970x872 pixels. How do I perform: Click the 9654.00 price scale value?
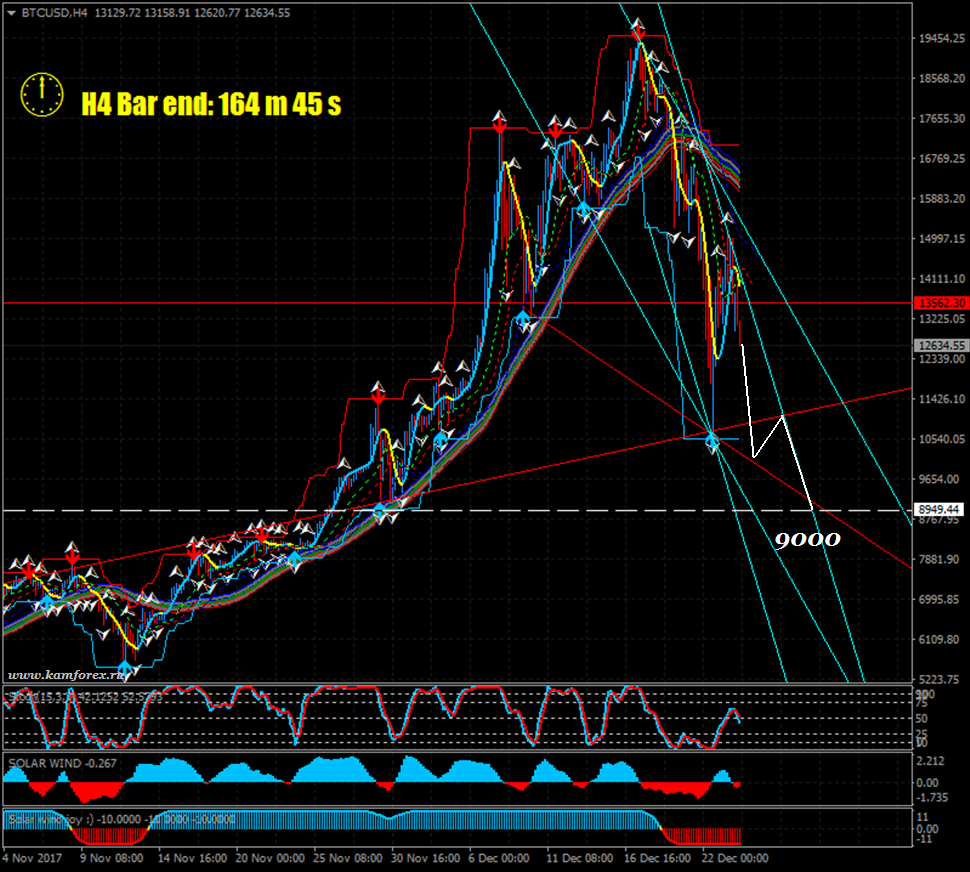tap(939, 479)
